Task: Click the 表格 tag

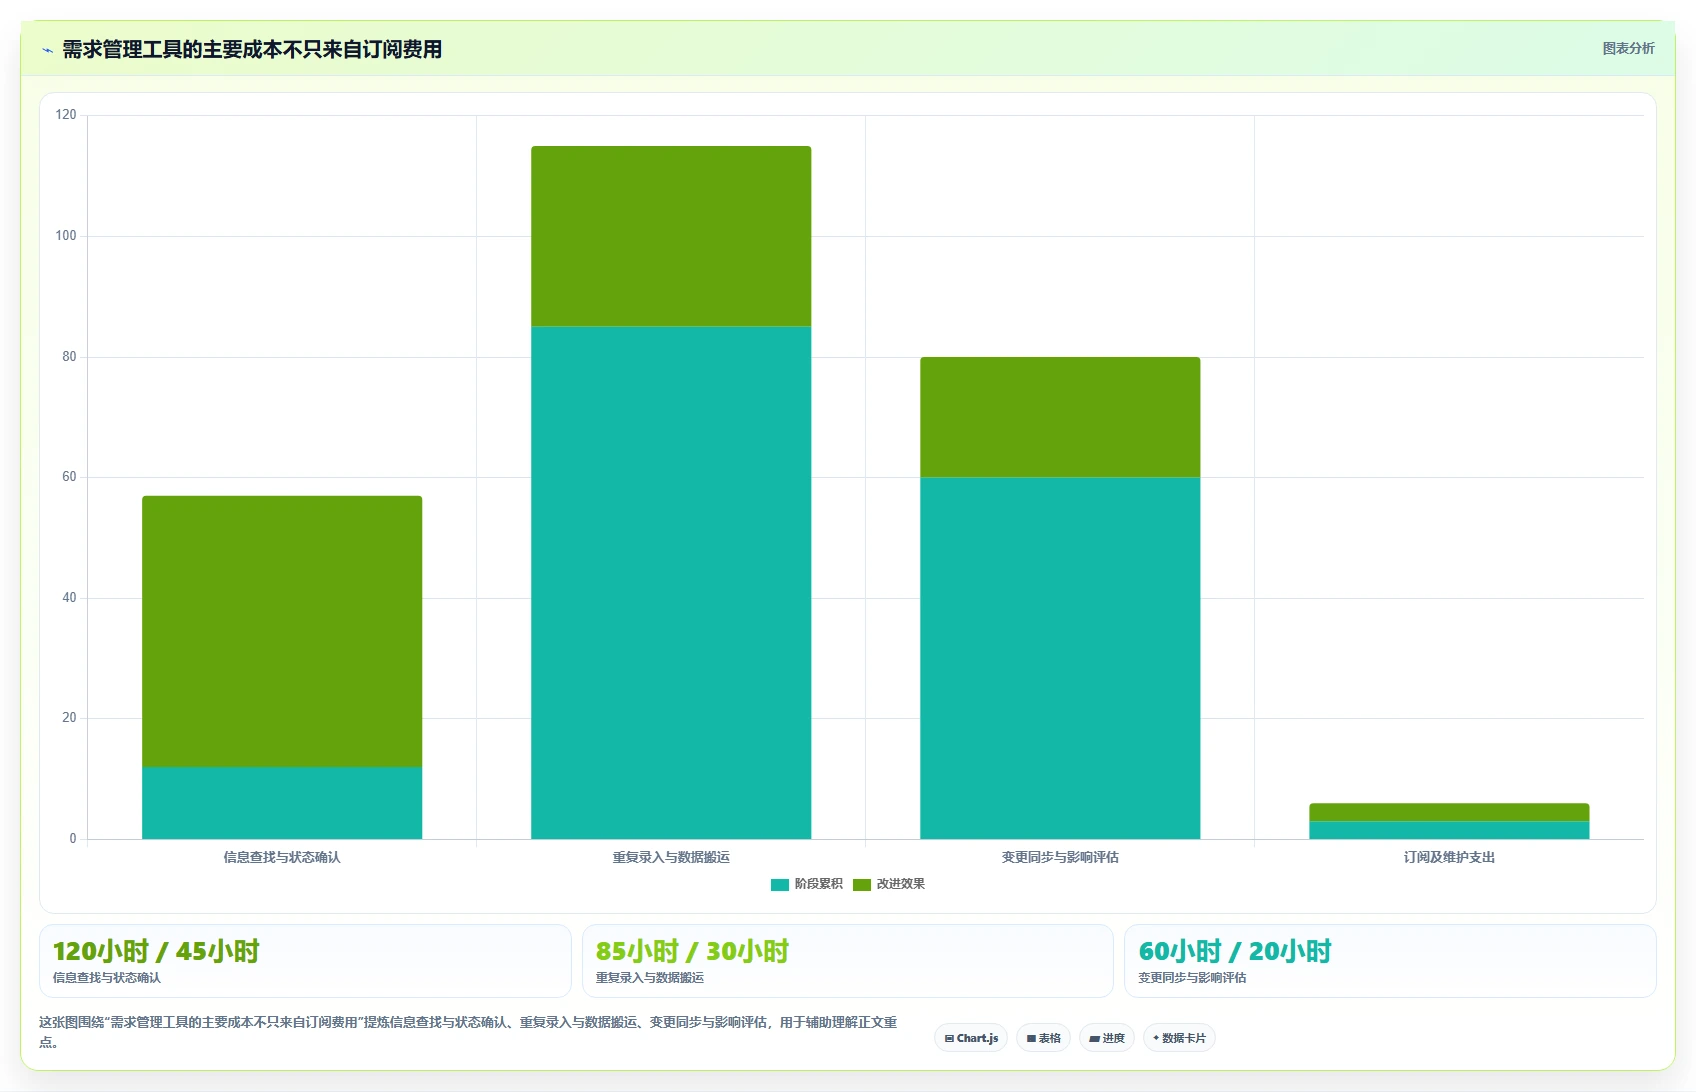Action: [x=1043, y=1038]
